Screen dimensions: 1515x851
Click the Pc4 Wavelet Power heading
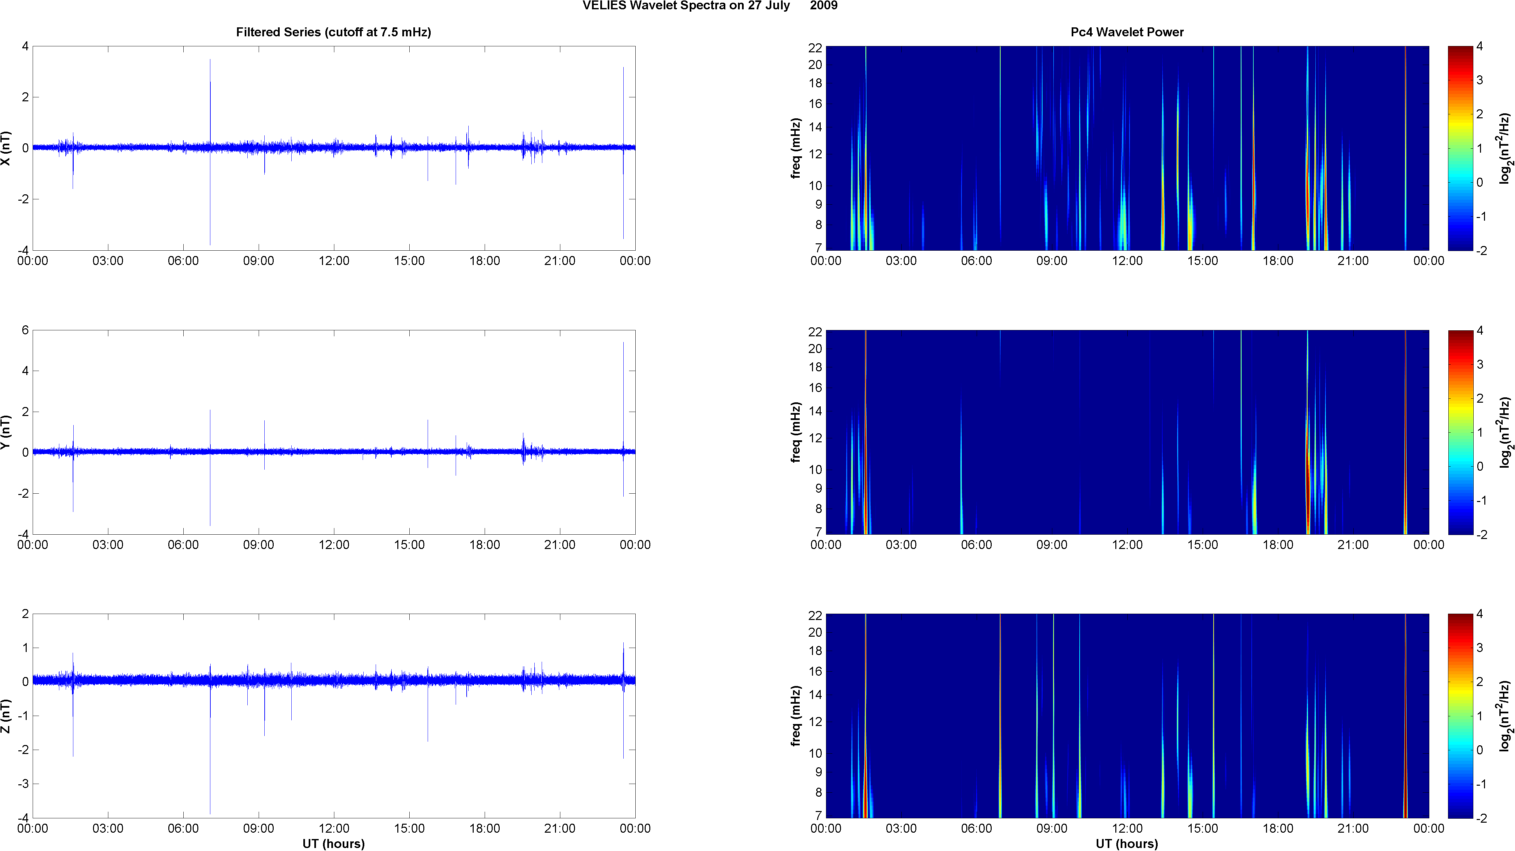(x=1127, y=32)
